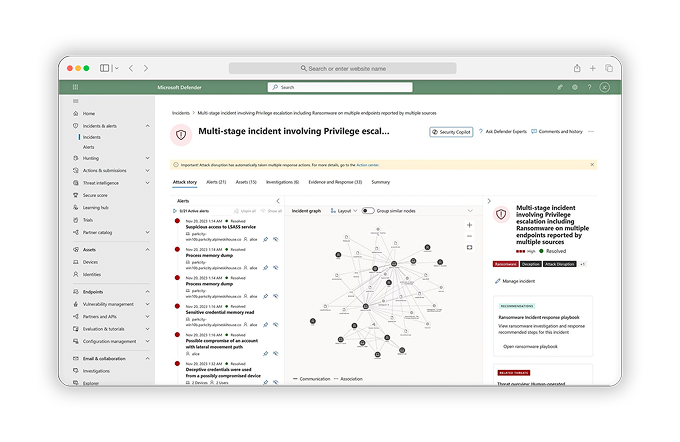Image resolution: width=680 pixels, height=442 pixels.
Task: Collapse the Alerts panel with chevron
Action: (x=277, y=200)
